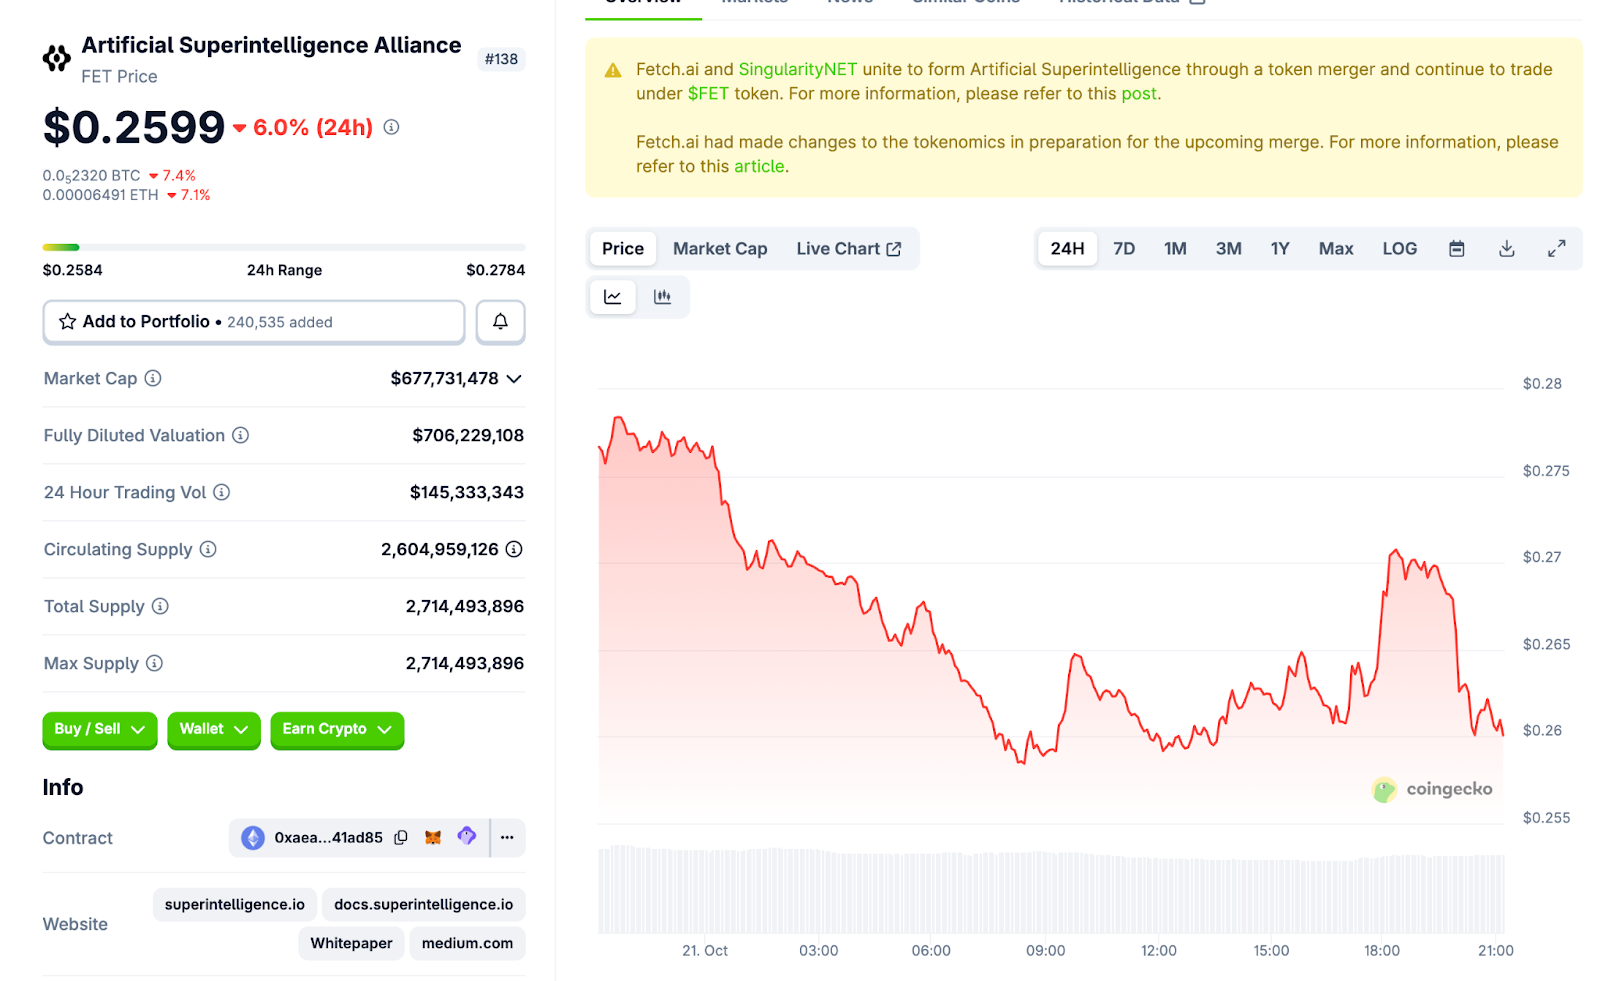The height and width of the screenshot is (981, 1600).
Task: Download the chart data
Action: [x=1506, y=249]
